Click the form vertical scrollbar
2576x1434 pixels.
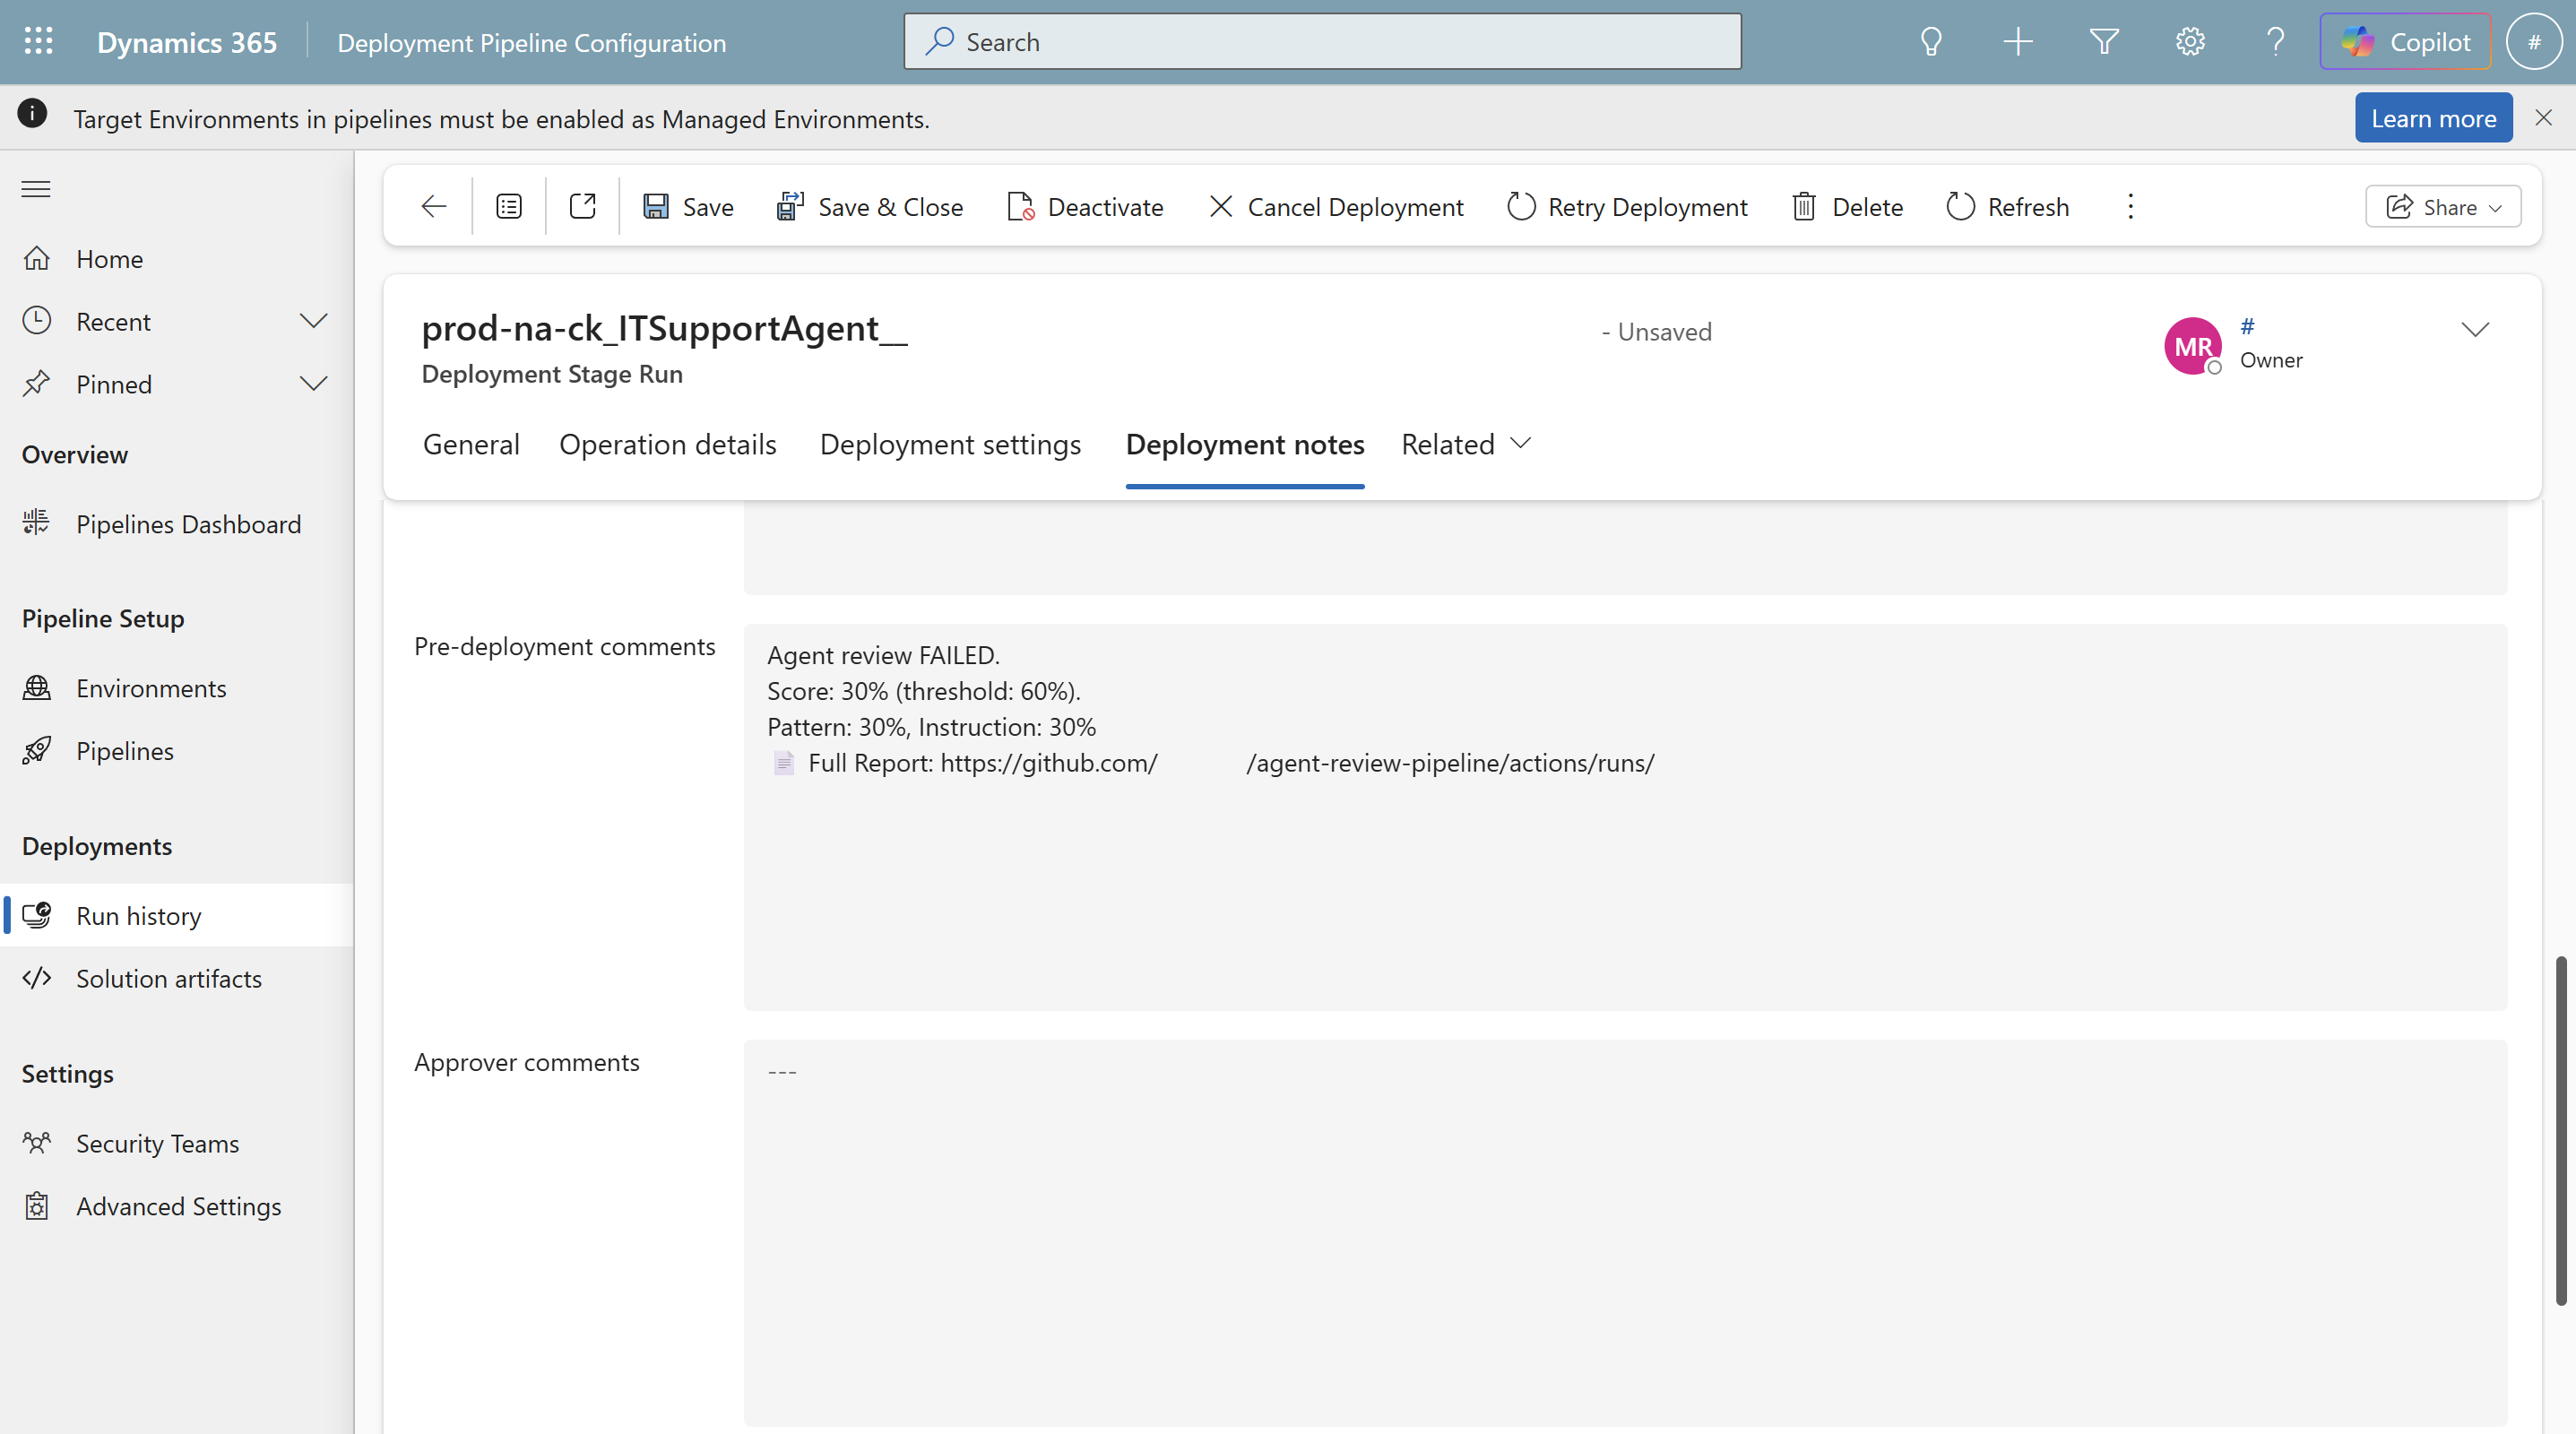coord(2560,1130)
